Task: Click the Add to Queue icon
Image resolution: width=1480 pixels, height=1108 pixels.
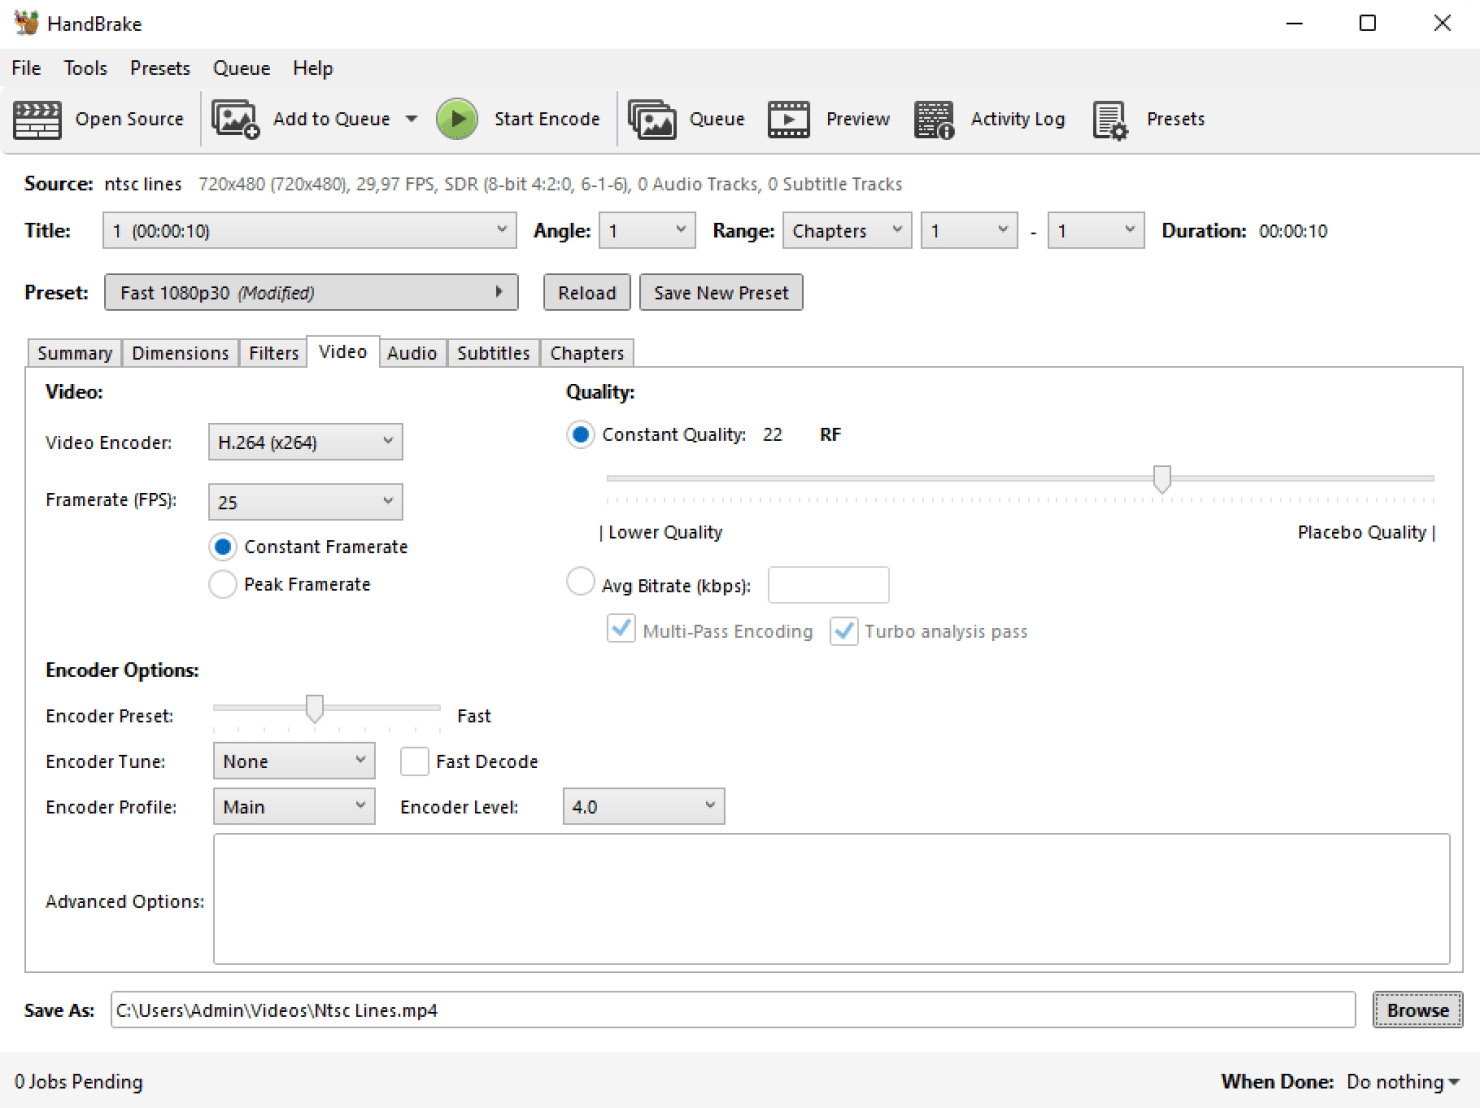Action: (x=235, y=120)
